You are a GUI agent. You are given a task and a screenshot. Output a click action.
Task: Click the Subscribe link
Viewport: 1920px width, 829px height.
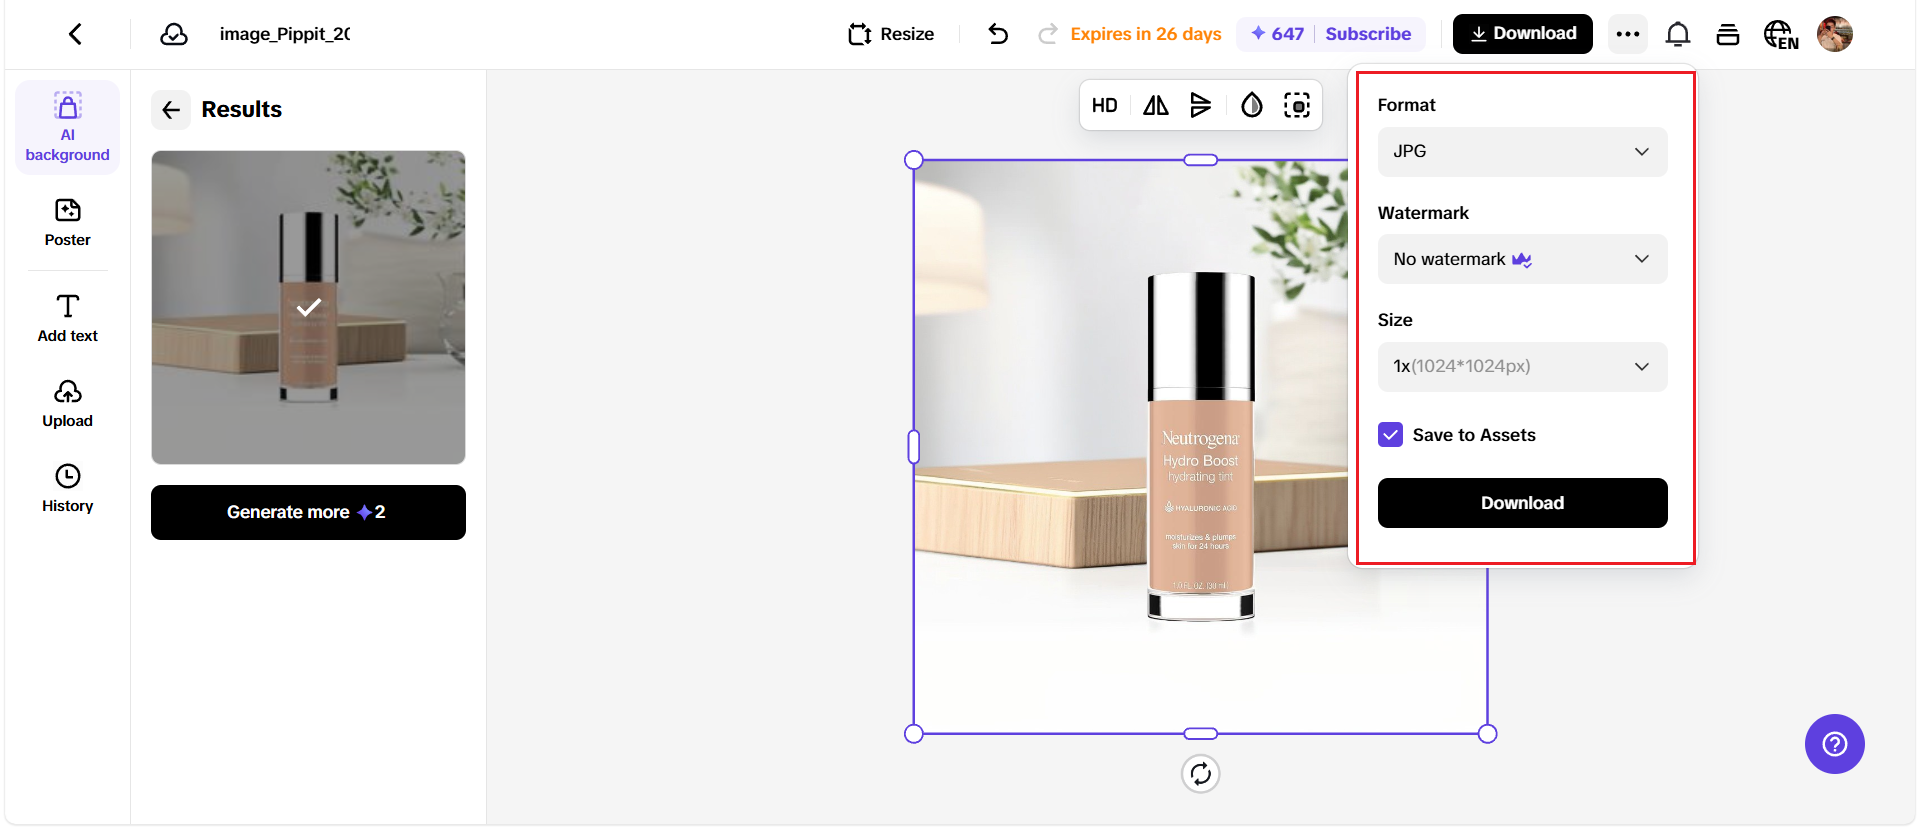point(1367,34)
